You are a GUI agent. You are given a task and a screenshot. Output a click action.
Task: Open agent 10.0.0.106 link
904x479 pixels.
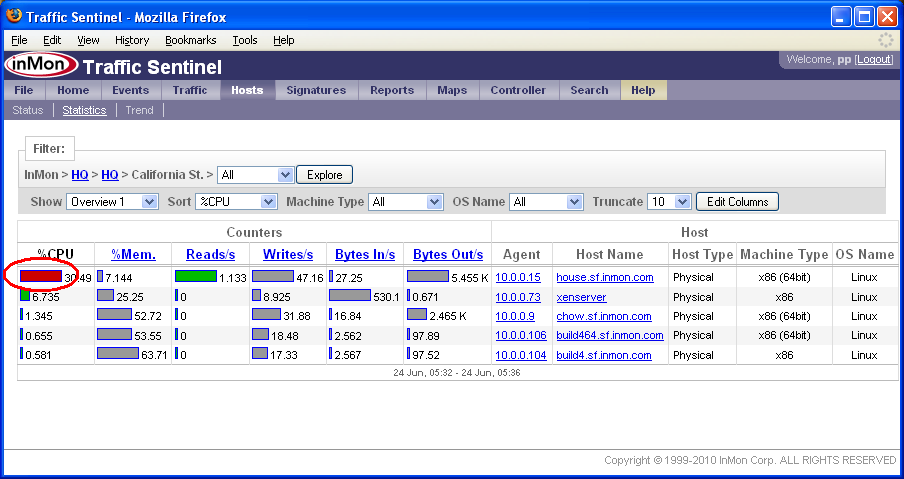pos(521,335)
